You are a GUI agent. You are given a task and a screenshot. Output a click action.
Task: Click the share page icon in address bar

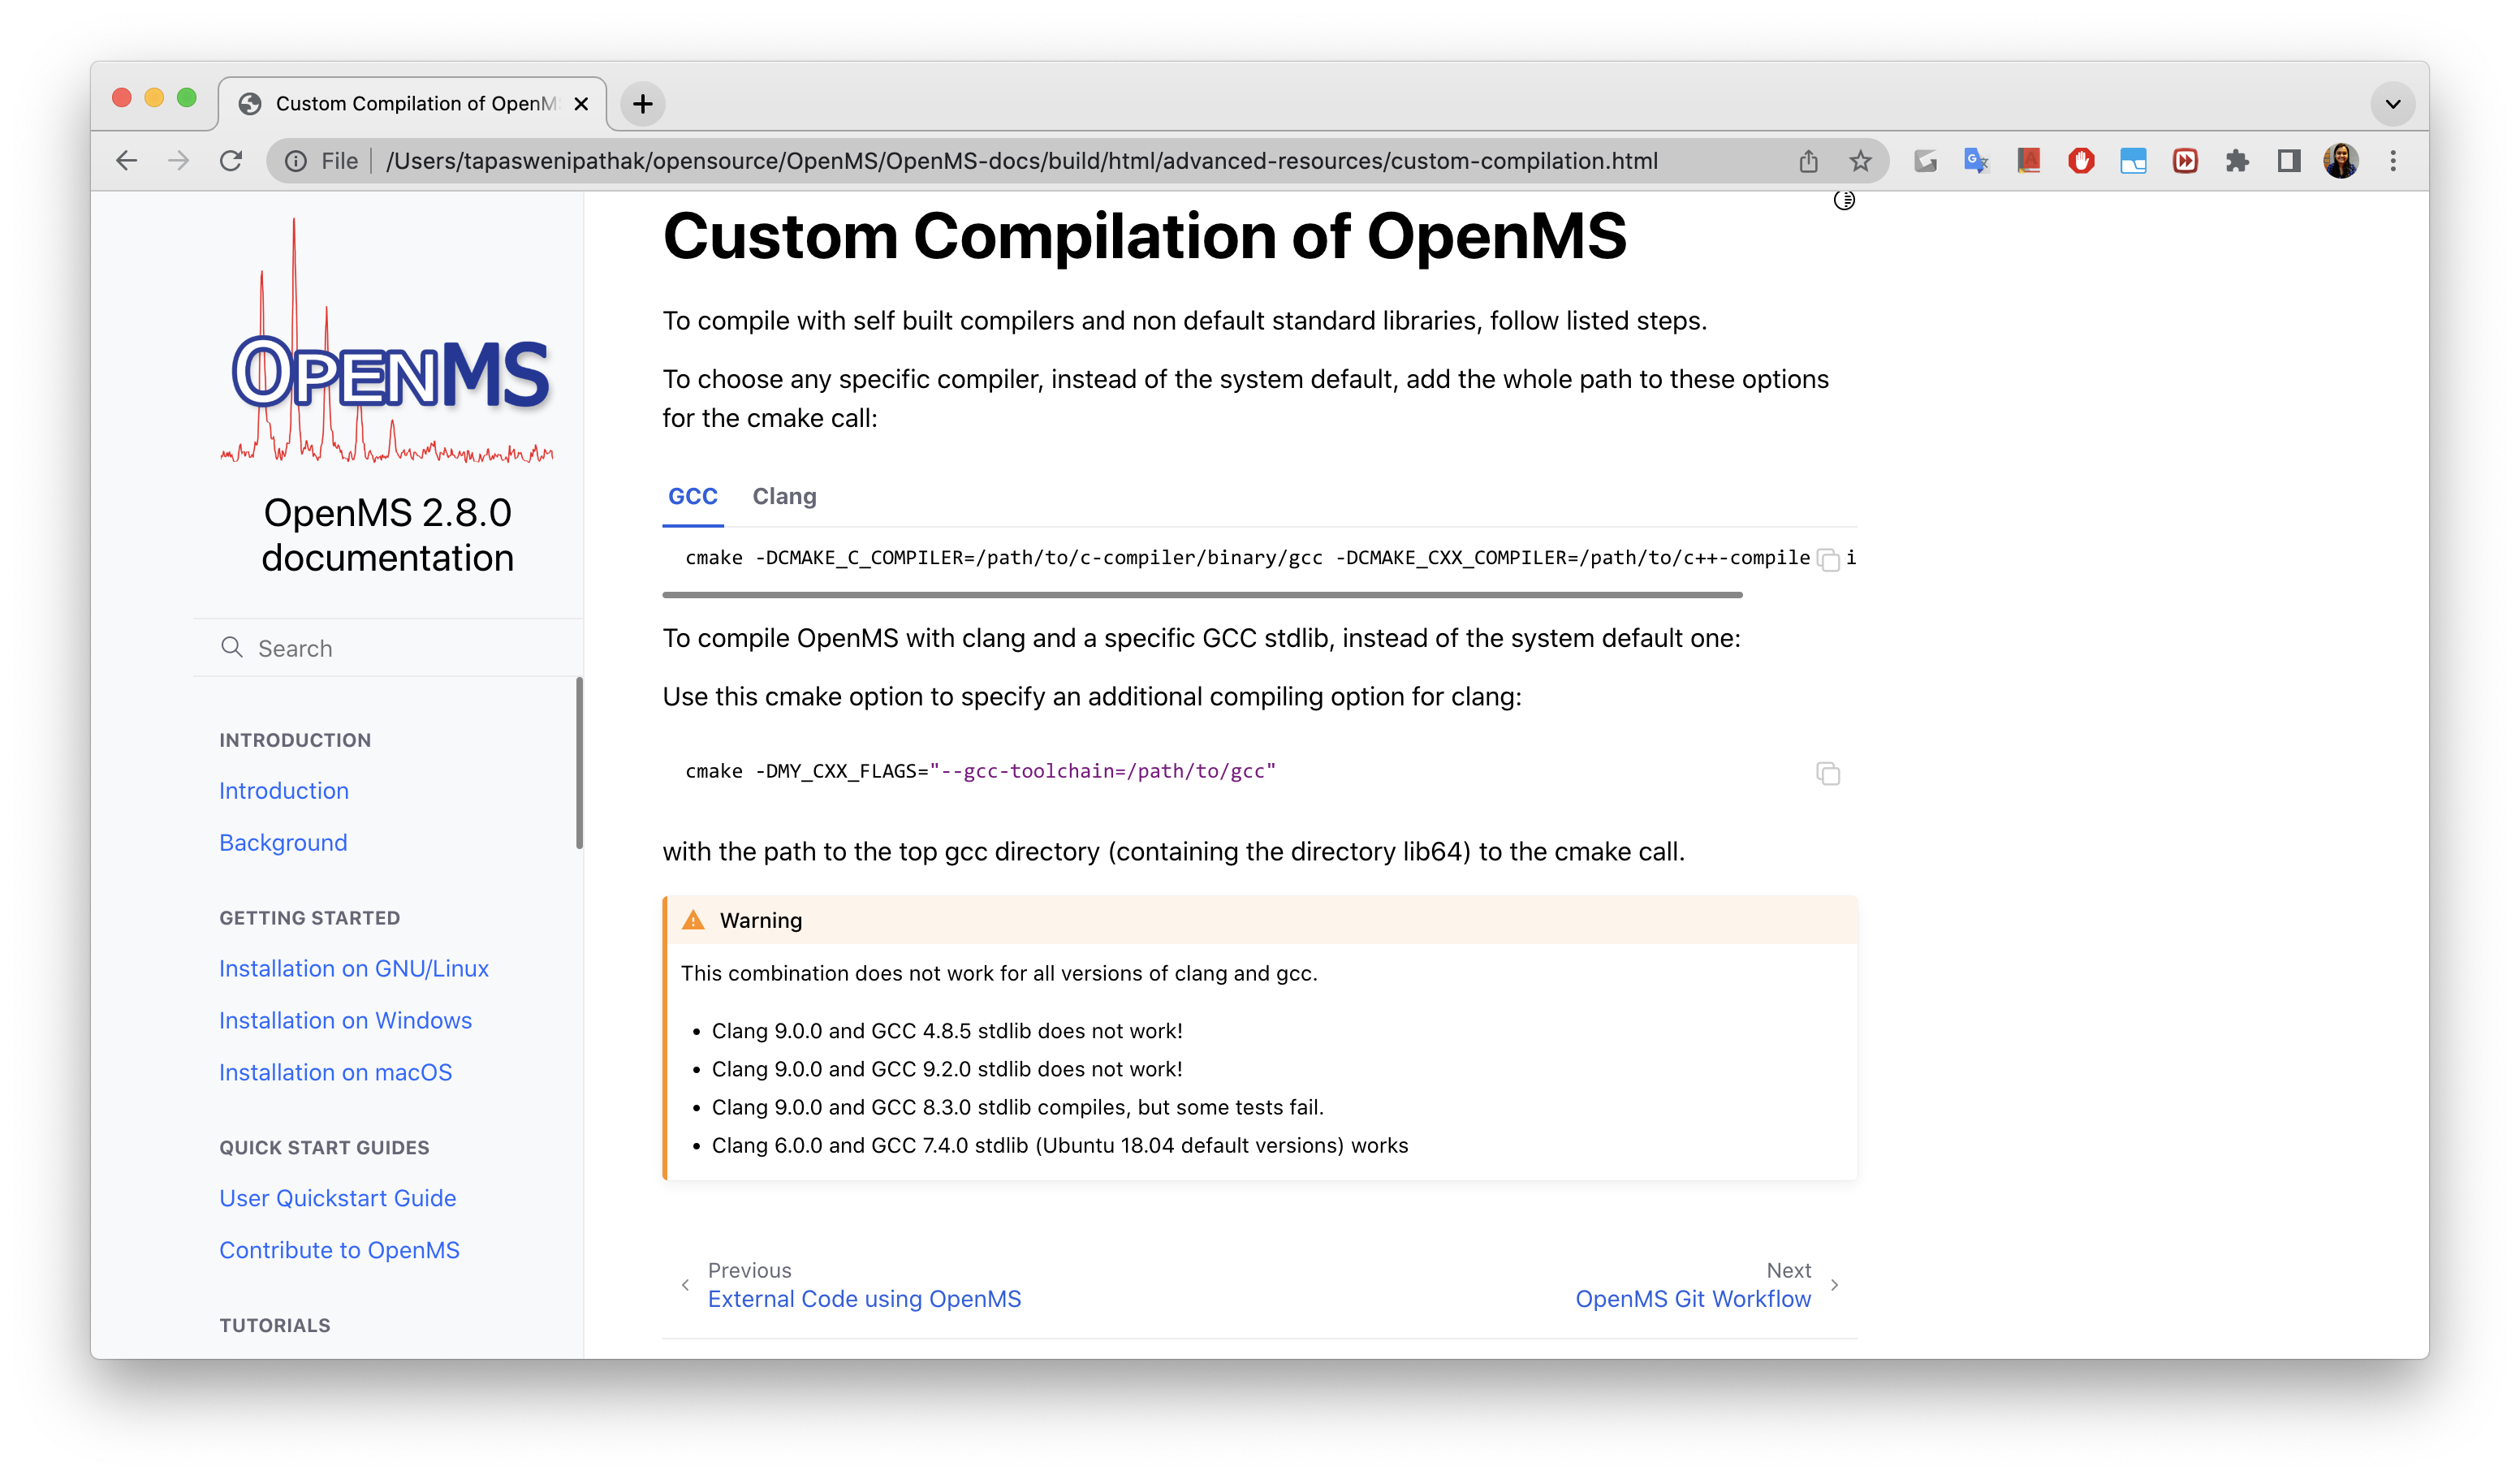1808,161
